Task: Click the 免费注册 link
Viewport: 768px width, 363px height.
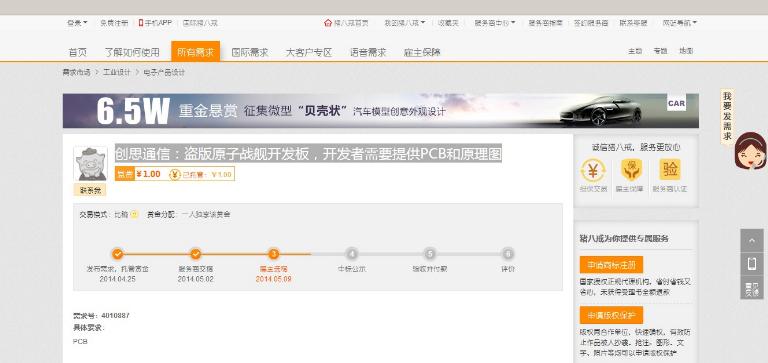Action: click(114, 23)
